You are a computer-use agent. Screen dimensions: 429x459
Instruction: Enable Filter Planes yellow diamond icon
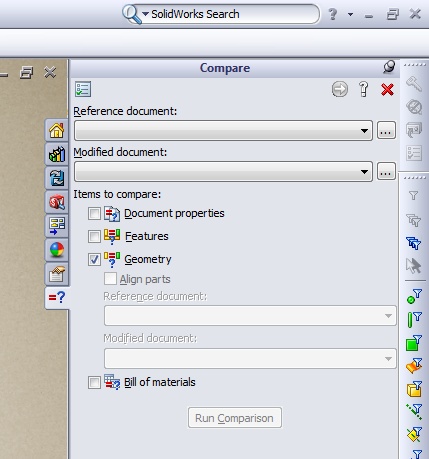click(x=414, y=435)
